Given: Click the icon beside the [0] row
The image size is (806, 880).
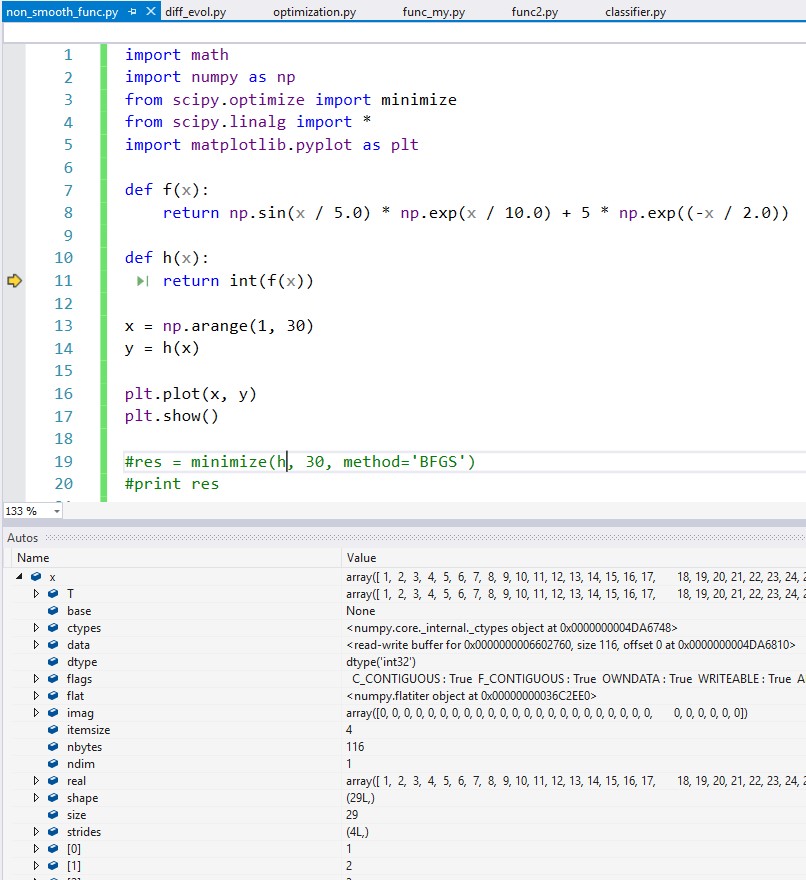Looking at the screenshot, I should [53, 849].
